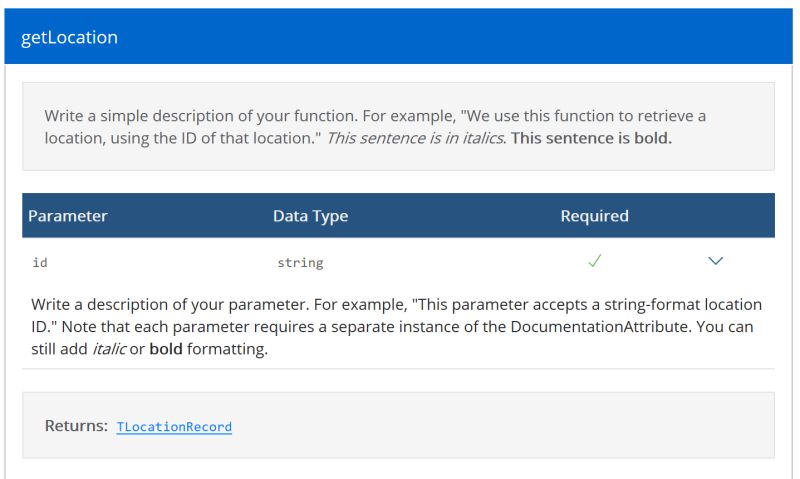
Task: Collapse the id parameter details chevron
Action: point(715,261)
